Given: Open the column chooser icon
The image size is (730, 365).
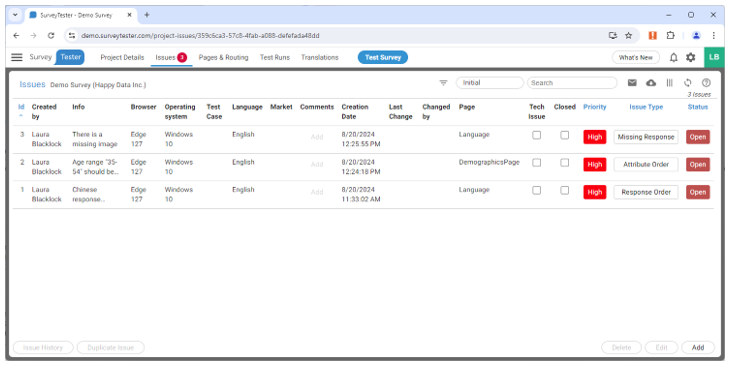Looking at the screenshot, I should point(669,83).
